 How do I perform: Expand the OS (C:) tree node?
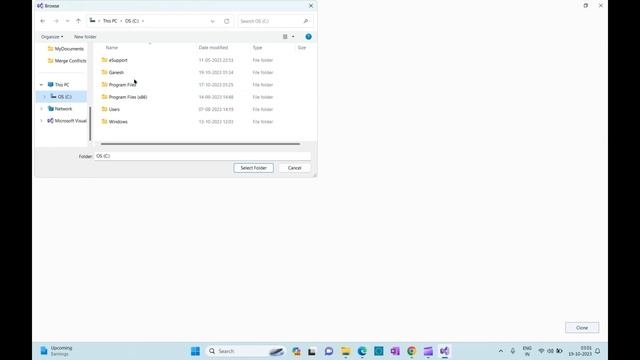[44, 97]
